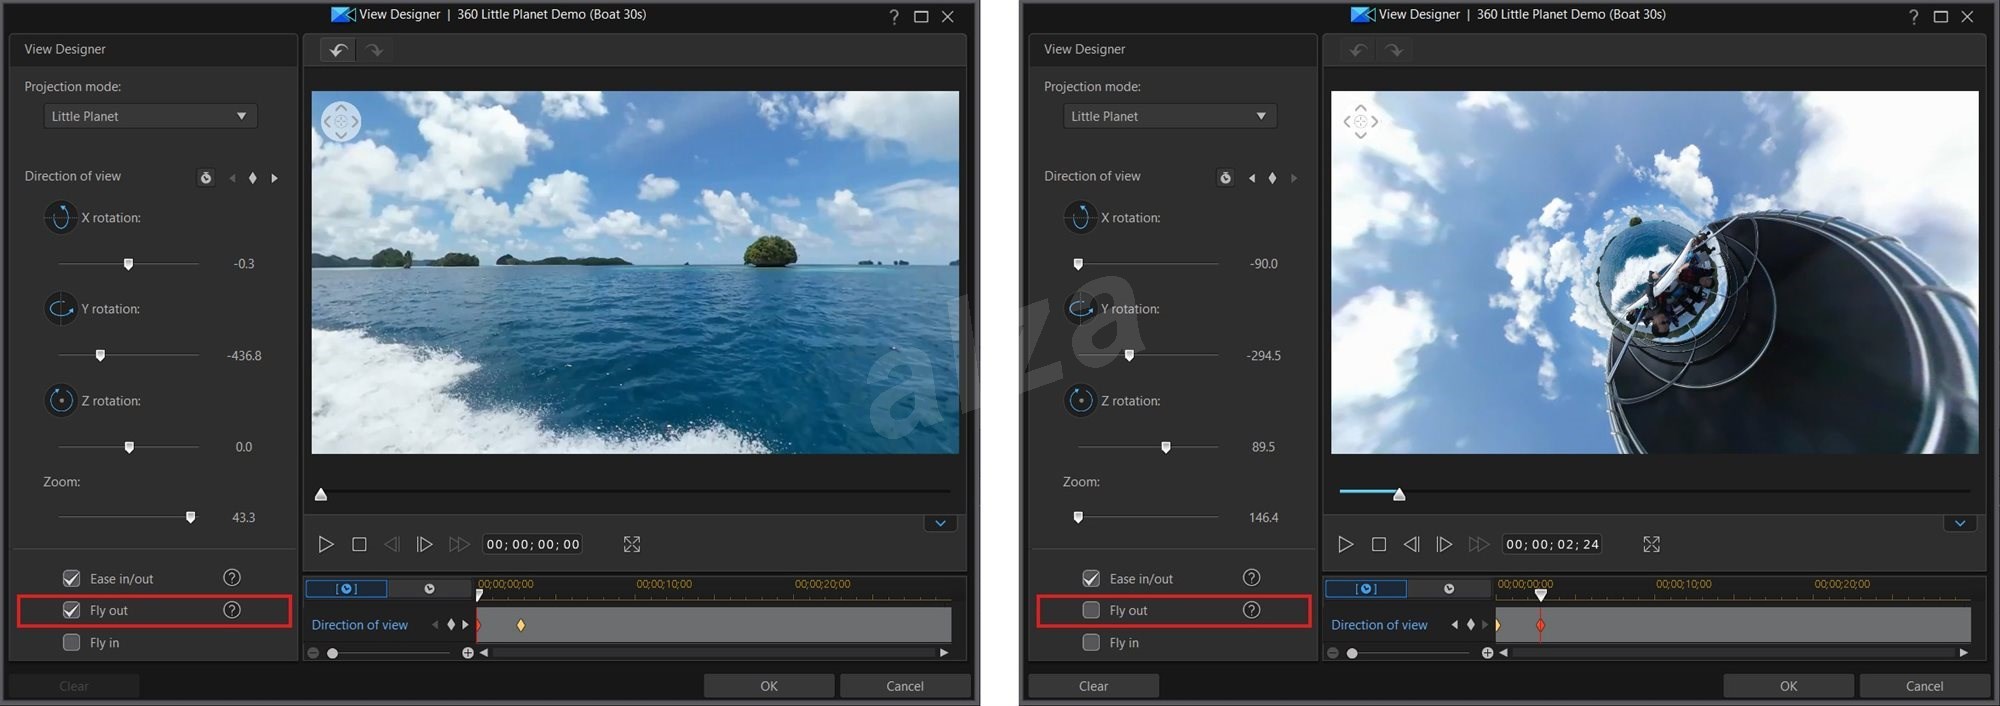Screen dimensions: 2000x706
Task: Click Clear in the right View Designer window
Action: point(1093,686)
